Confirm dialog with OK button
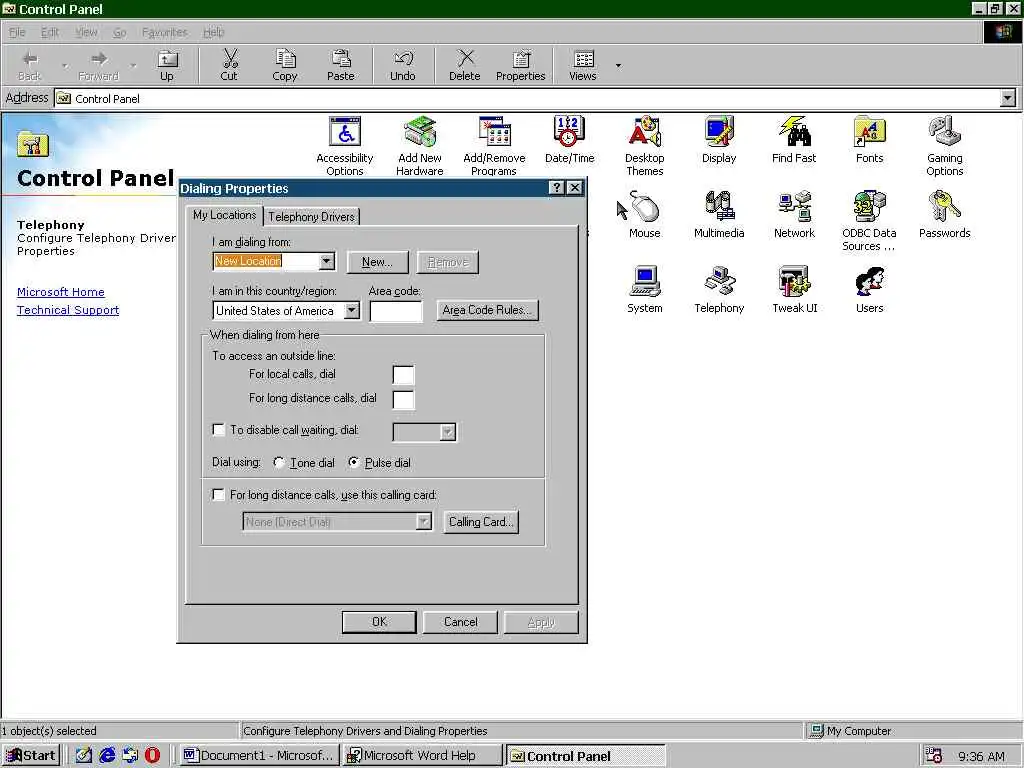Screen dimensions: 1024x768 point(379,622)
